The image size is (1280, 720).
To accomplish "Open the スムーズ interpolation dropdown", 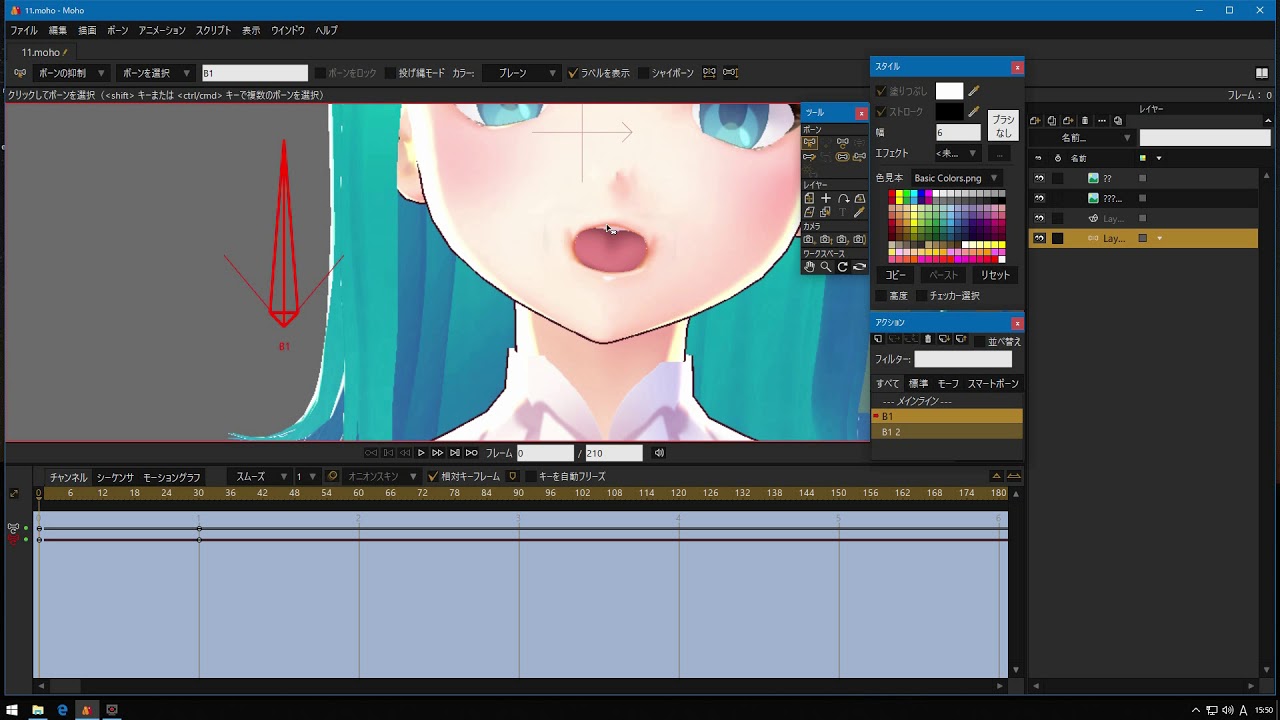I will (x=258, y=477).
